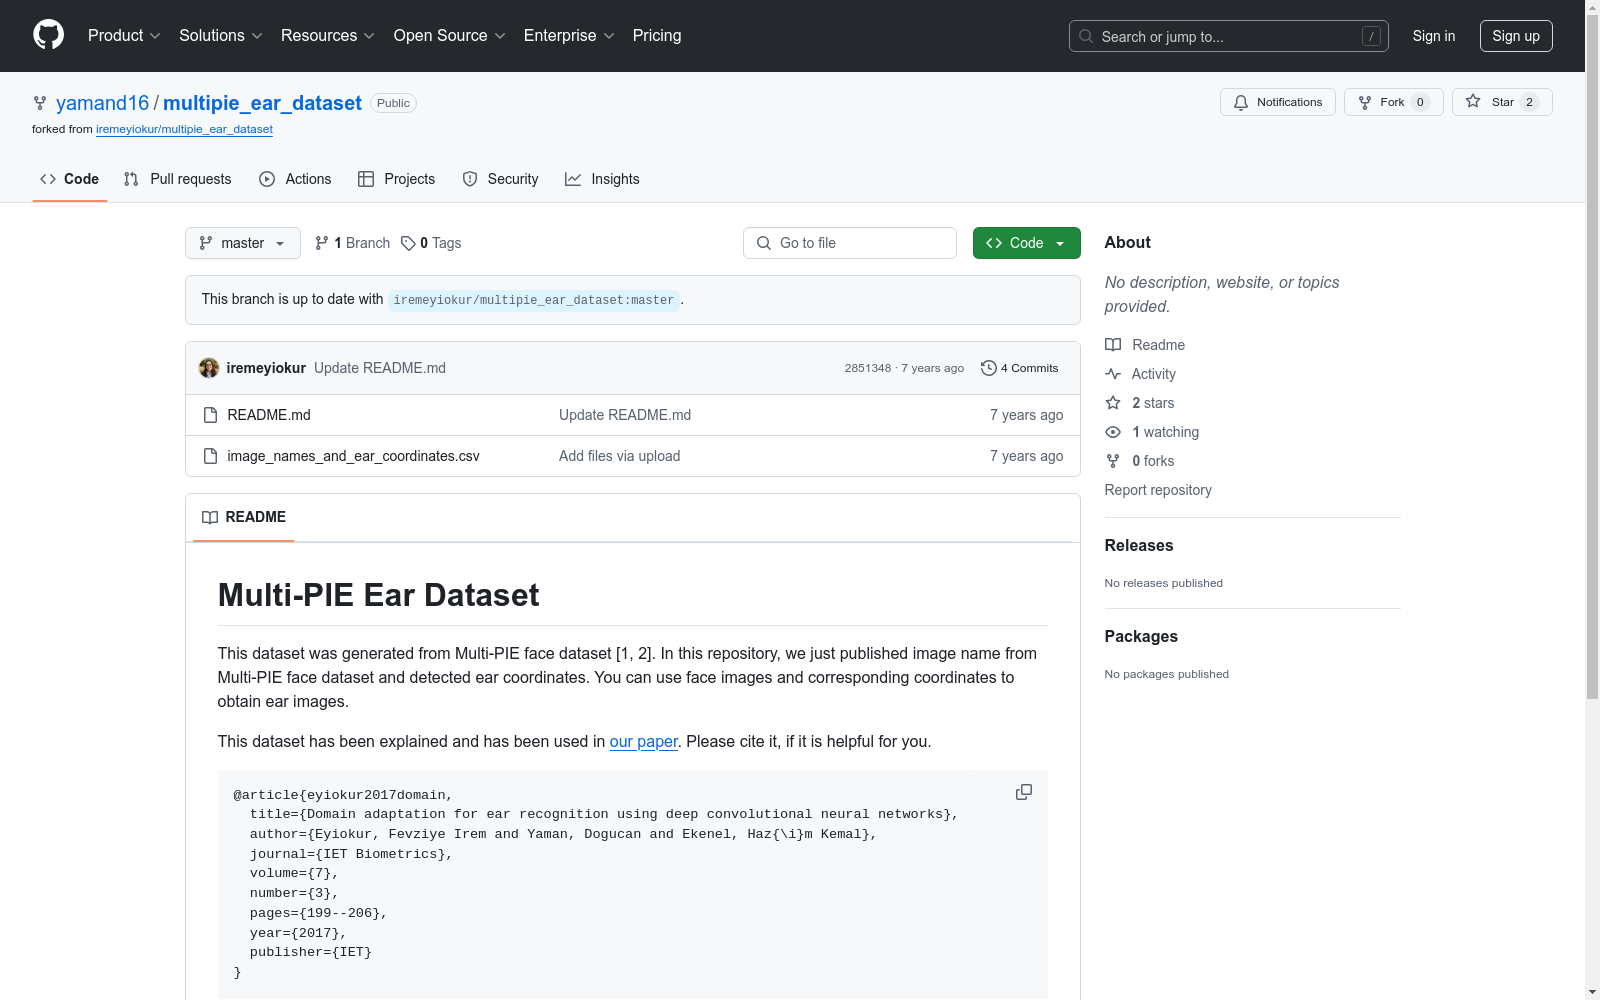Select the README tab in file viewer
The height and width of the screenshot is (1000, 1600).
coord(244,517)
